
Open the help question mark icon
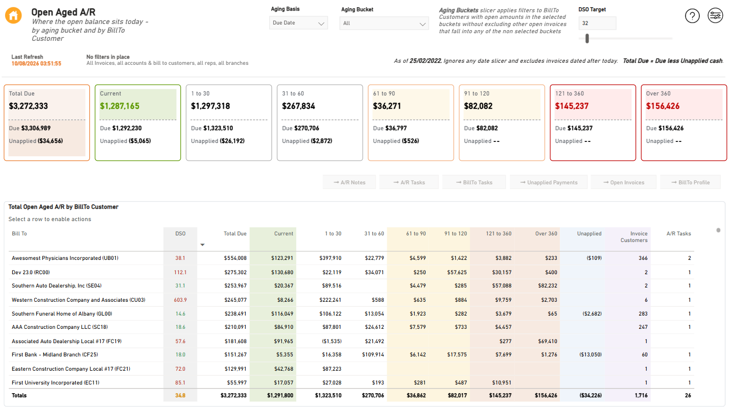point(692,16)
